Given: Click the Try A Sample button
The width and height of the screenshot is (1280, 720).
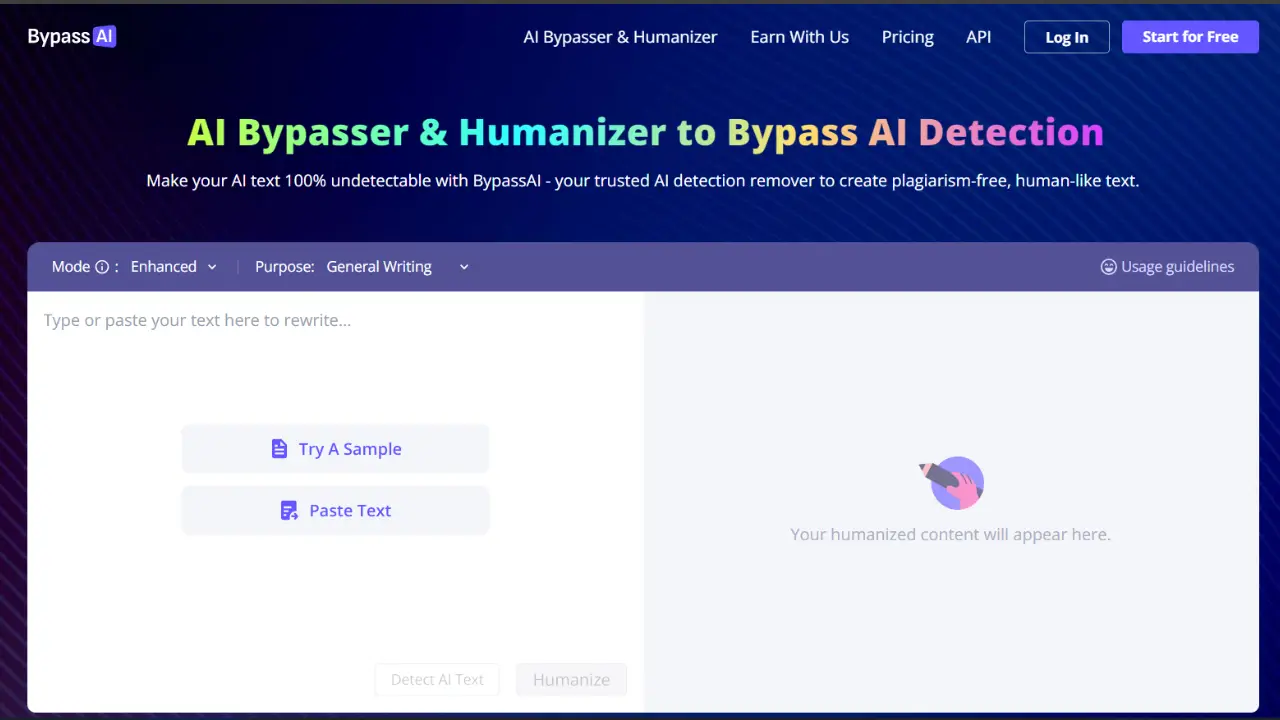Looking at the screenshot, I should pyautogui.click(x=335, y=449).
